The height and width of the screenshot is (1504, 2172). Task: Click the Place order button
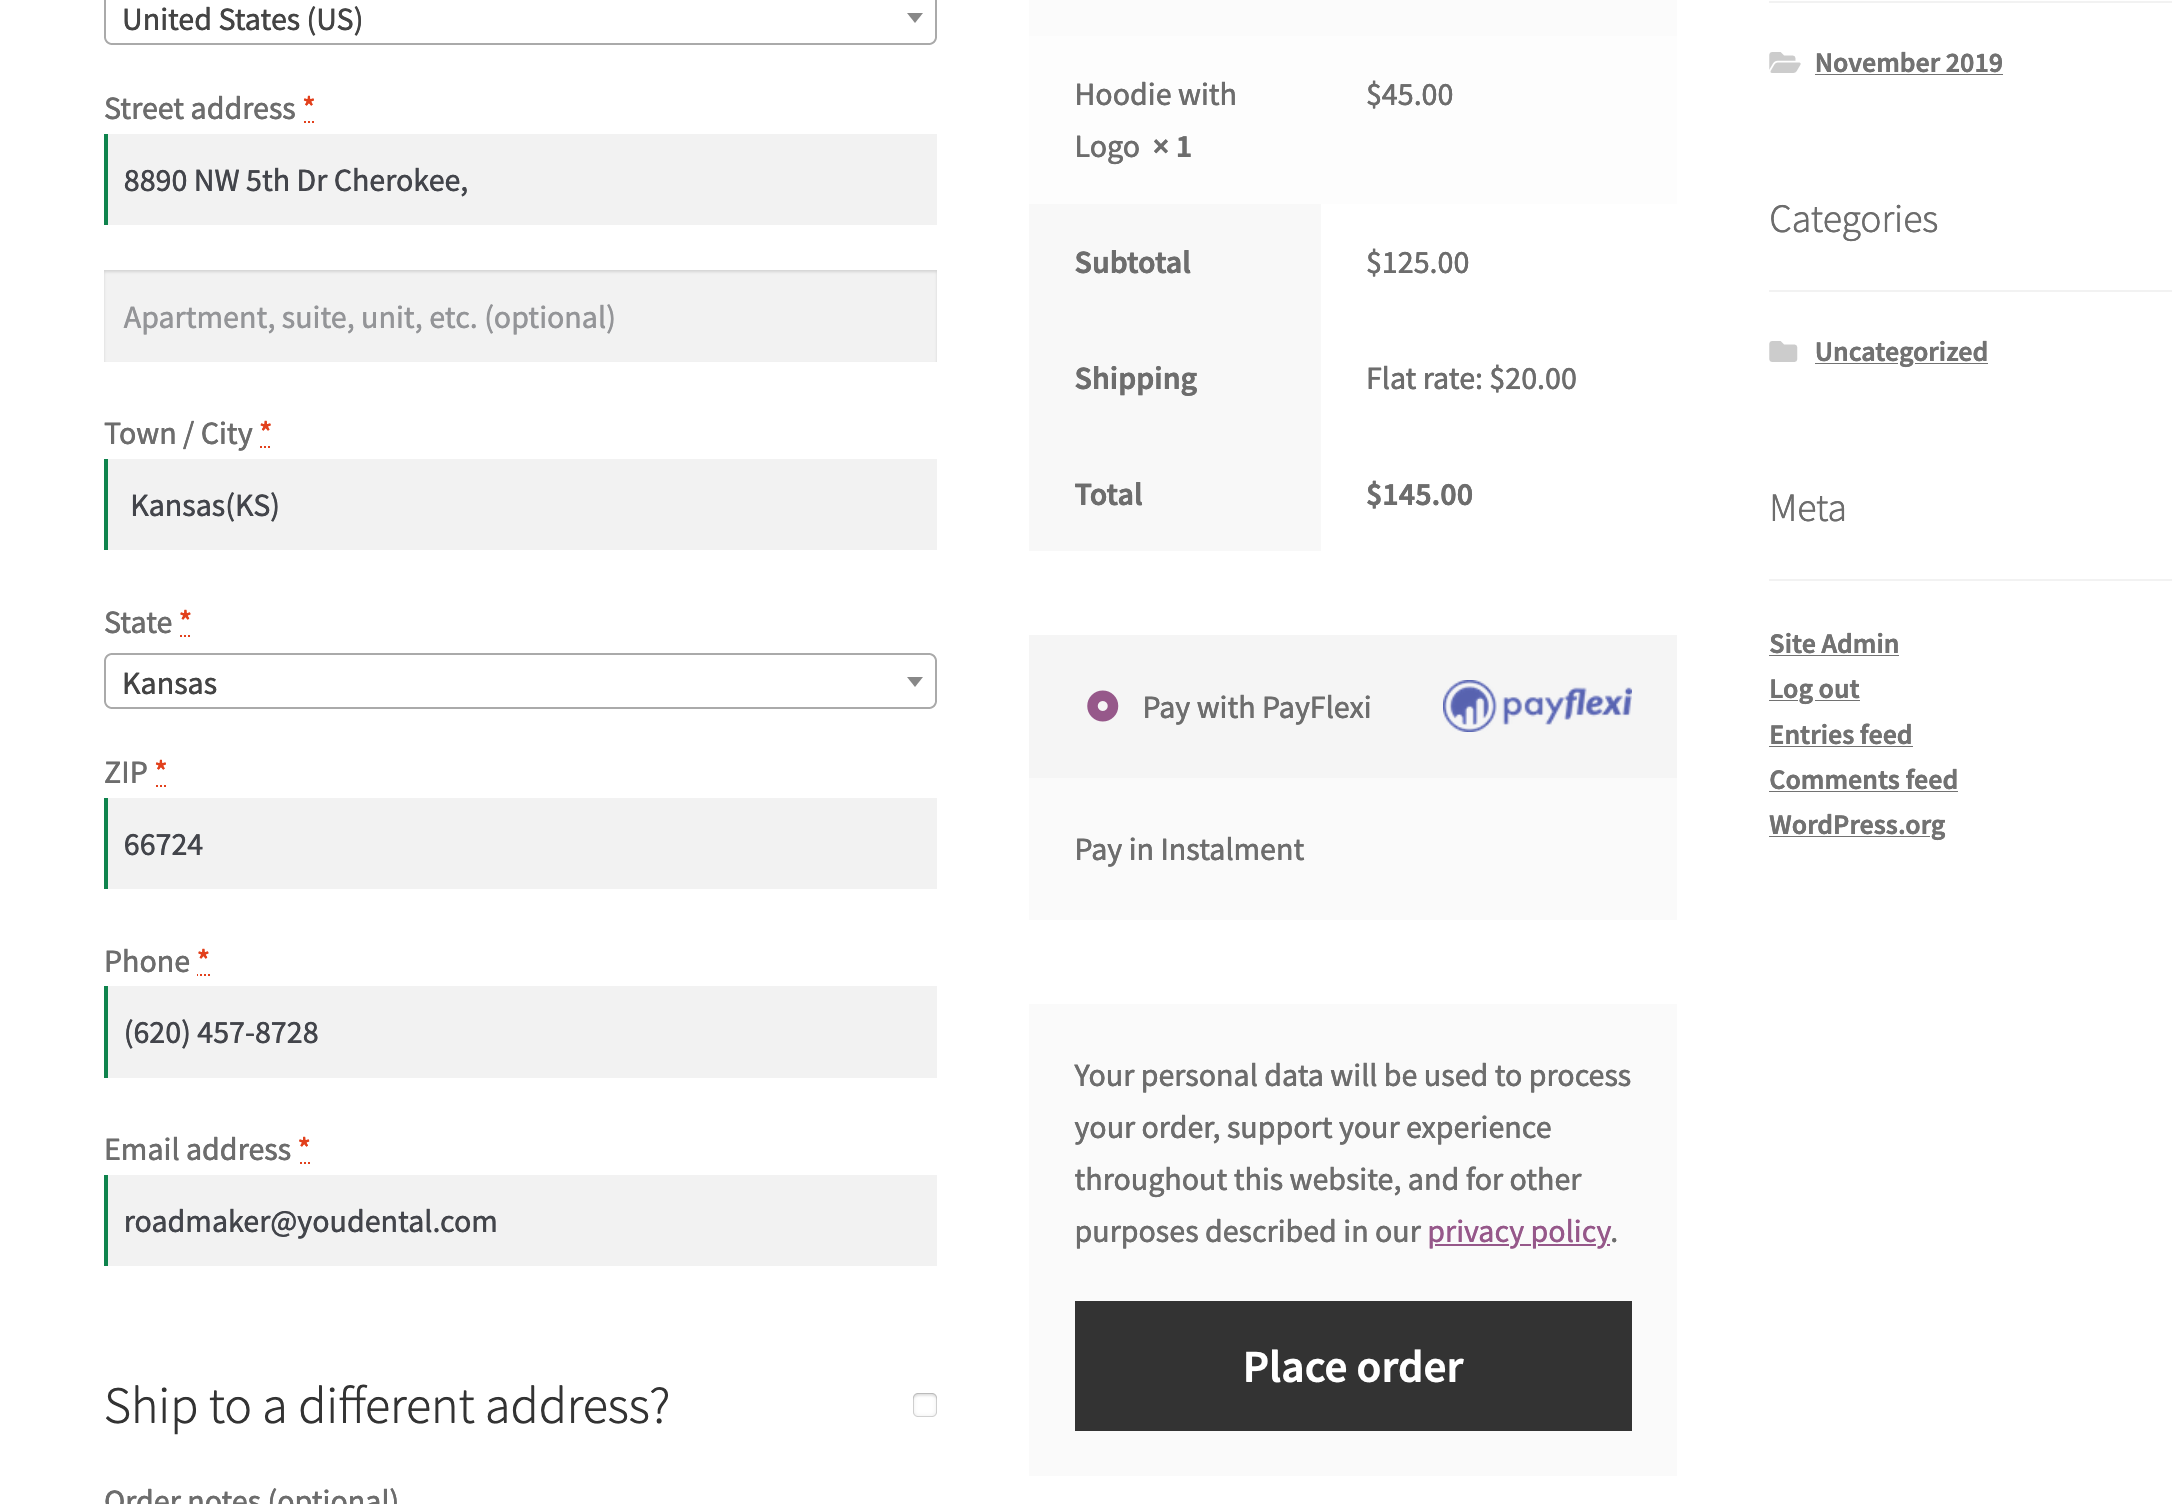[x=1353, y=1366]
